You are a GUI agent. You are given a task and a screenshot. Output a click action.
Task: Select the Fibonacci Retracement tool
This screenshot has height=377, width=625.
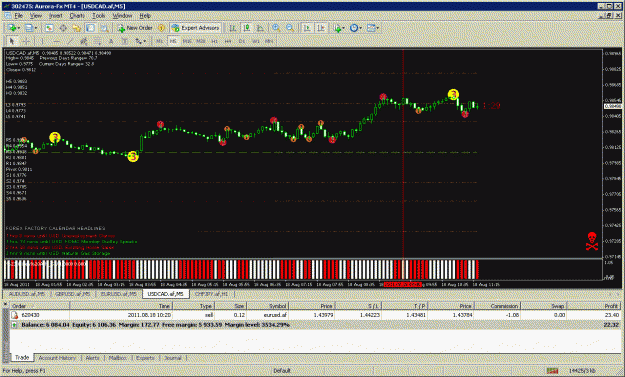coord(97,41)
